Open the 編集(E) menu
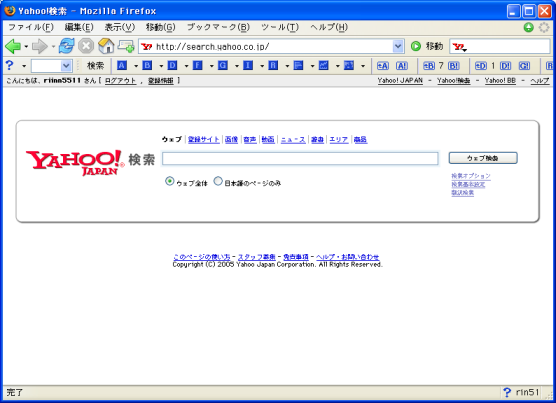Viewport: 556px width, 403px height. click(x=79, y=27)
